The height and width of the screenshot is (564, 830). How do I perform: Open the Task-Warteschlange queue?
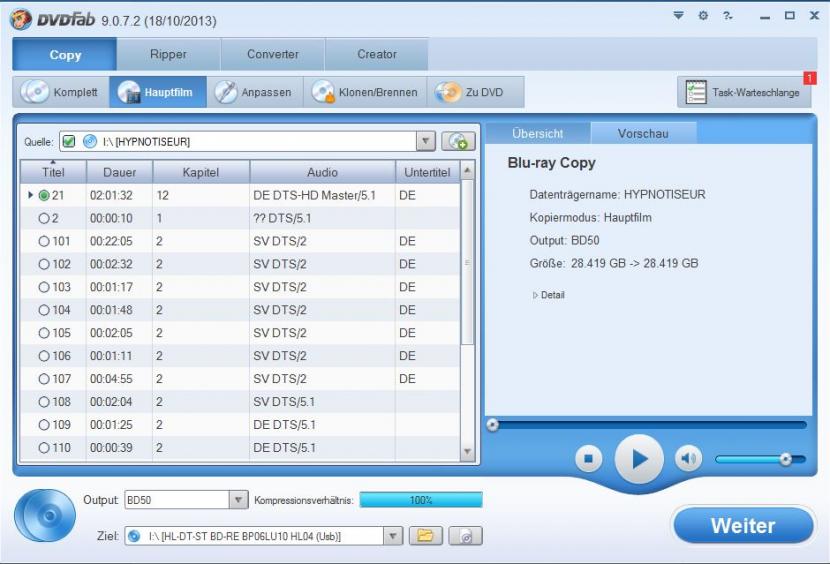pos(745,92)
